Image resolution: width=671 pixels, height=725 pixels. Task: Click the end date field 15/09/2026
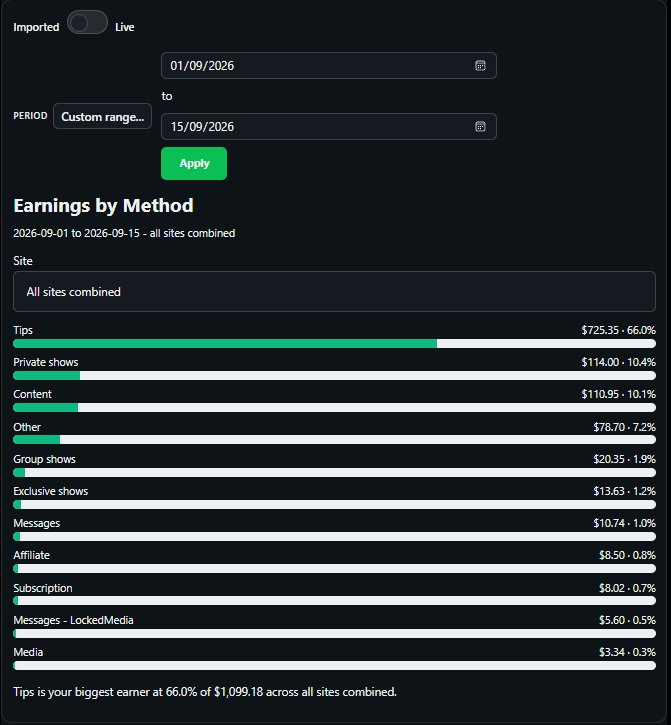coord(329,127)
